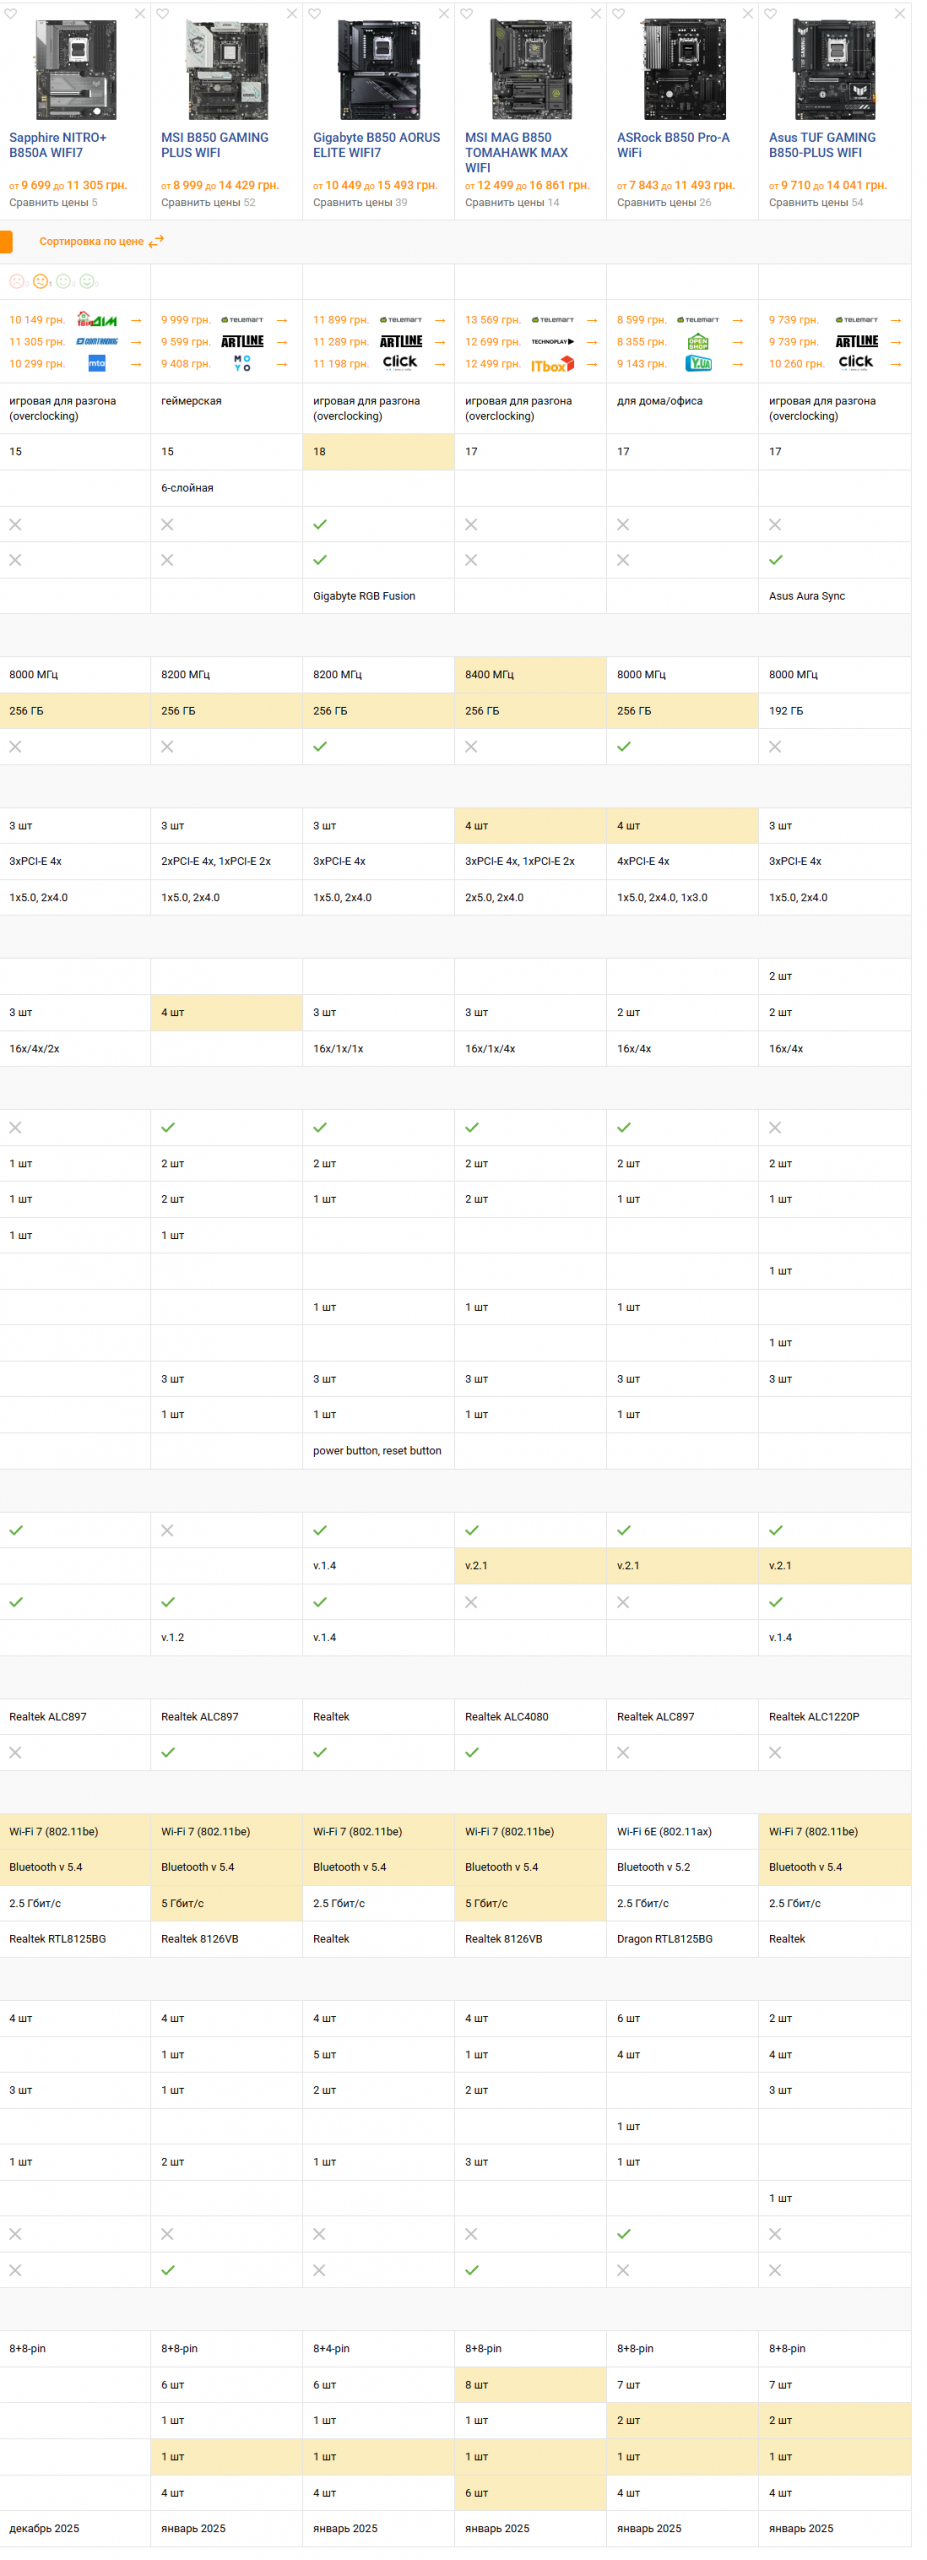Remove MSI B850 GAMING PLUS WIFI from comparison
Viewport: 927px width, 2560px height.
point(292,14)
